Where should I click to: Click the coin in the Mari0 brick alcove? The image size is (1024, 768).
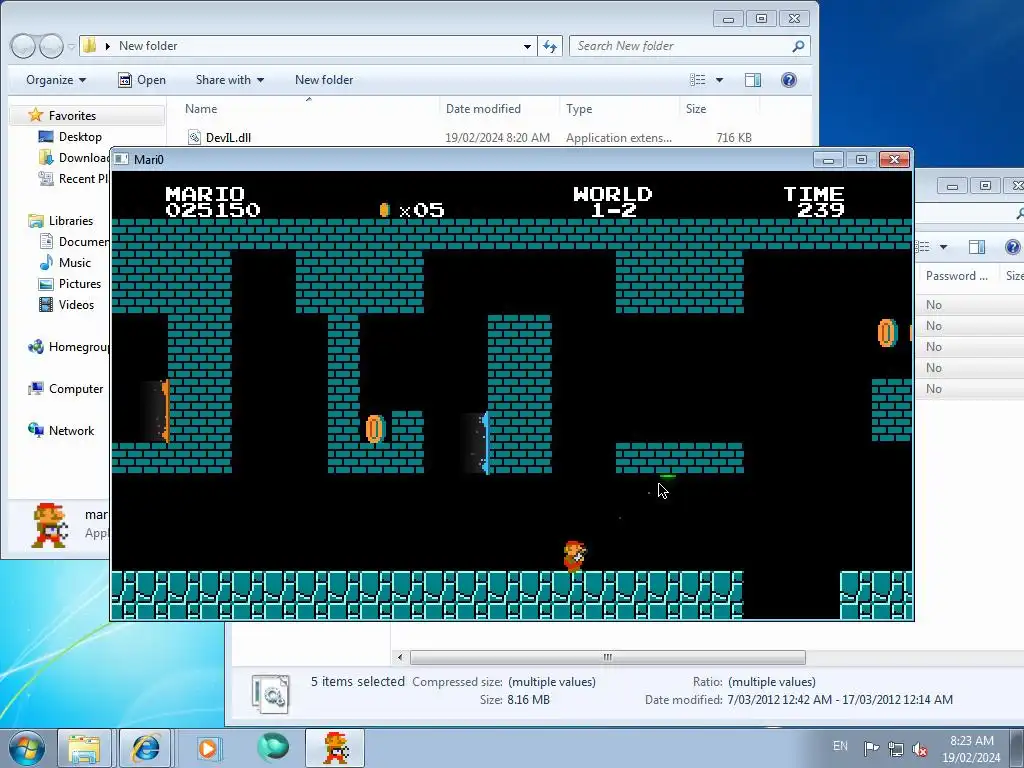(x=375, y=429)
